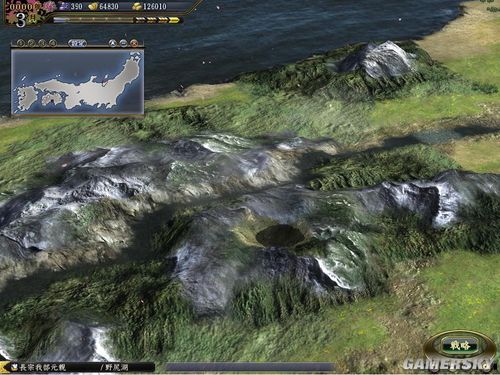Close the minimap panel with X button

point(134,43)
